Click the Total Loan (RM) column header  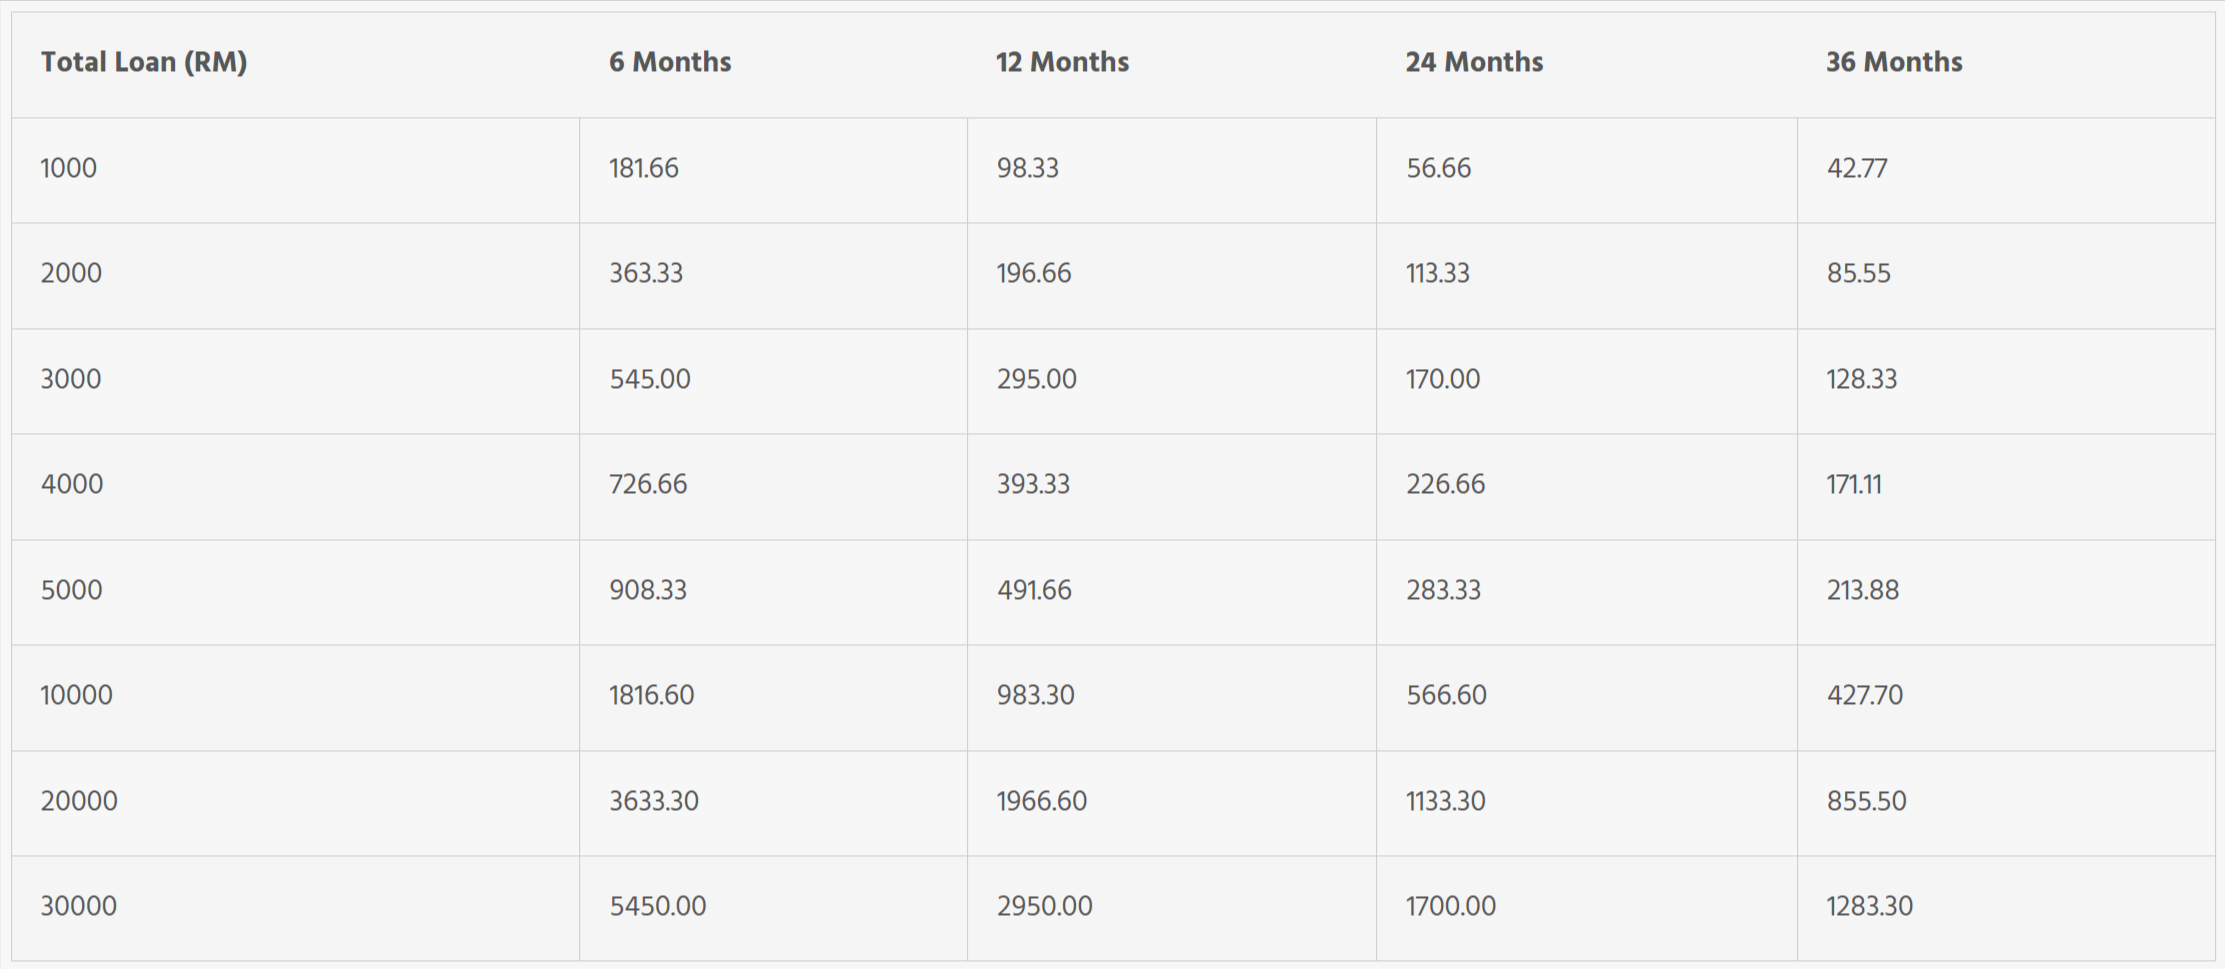pyautogui.click(x=144, y=62)
